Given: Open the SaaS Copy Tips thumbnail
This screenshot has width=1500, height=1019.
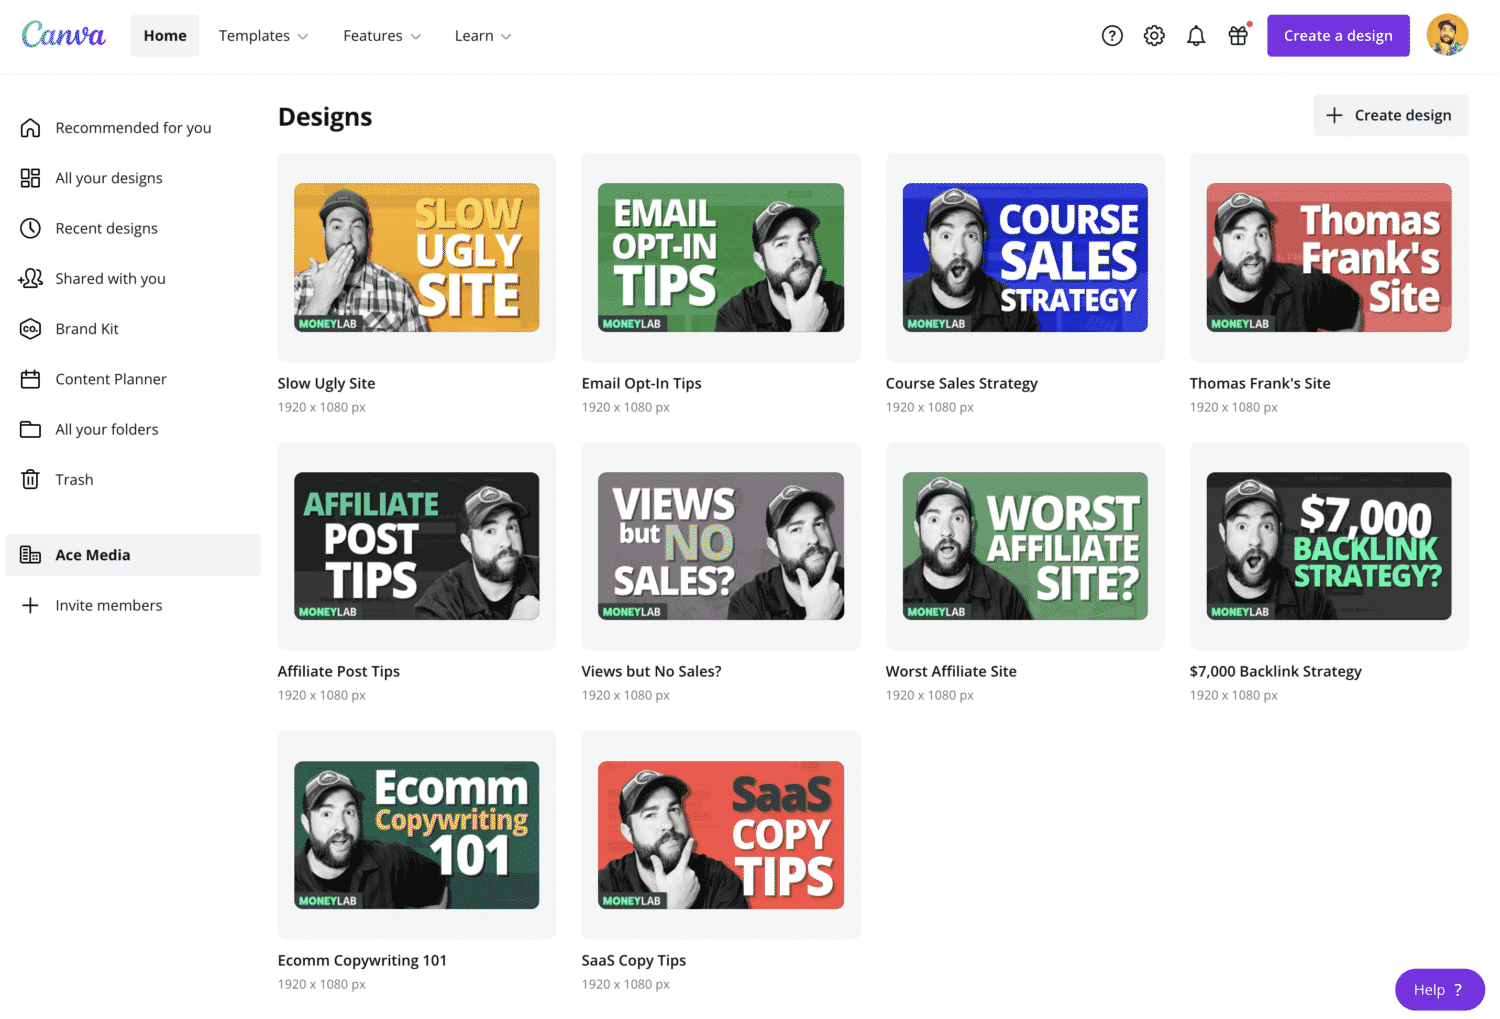Looking at the screenshot, I should coord(721,835).
